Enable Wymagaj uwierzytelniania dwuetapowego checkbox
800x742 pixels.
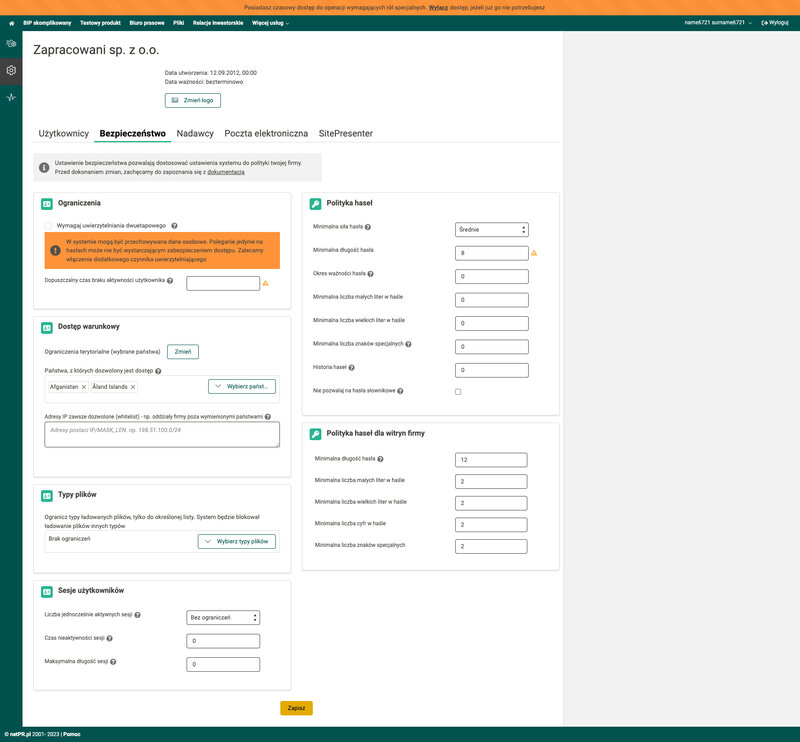point(48,226)
